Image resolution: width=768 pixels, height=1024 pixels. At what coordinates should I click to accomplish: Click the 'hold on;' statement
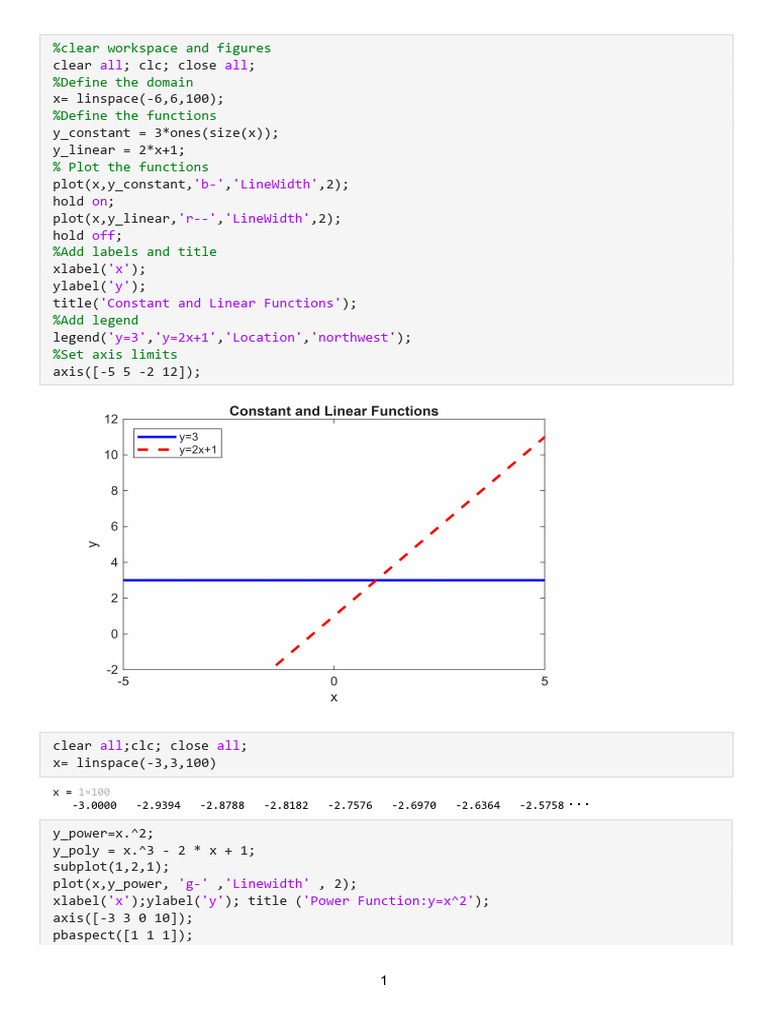(83, 201)
